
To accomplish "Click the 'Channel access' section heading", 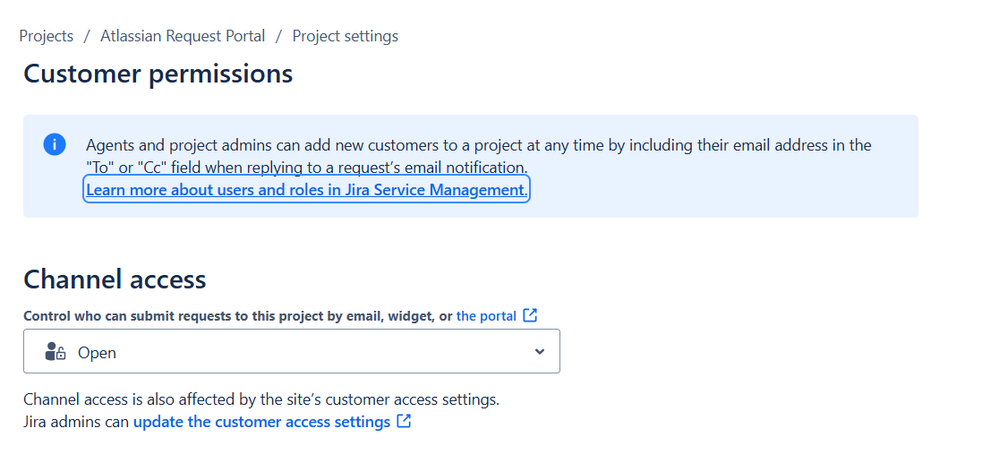I will tap(115, 279).
